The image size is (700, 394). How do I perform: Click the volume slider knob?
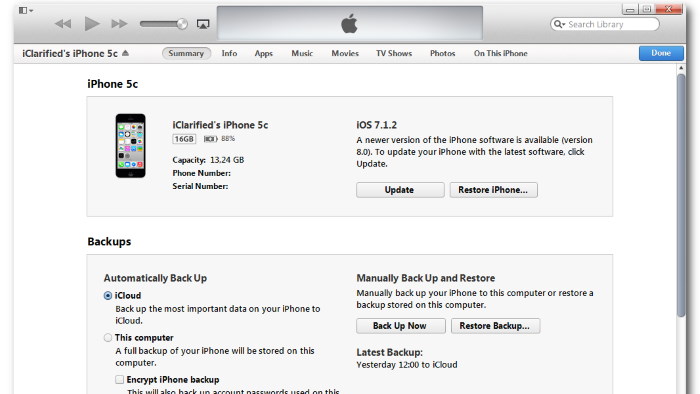[x=182, y=24]
